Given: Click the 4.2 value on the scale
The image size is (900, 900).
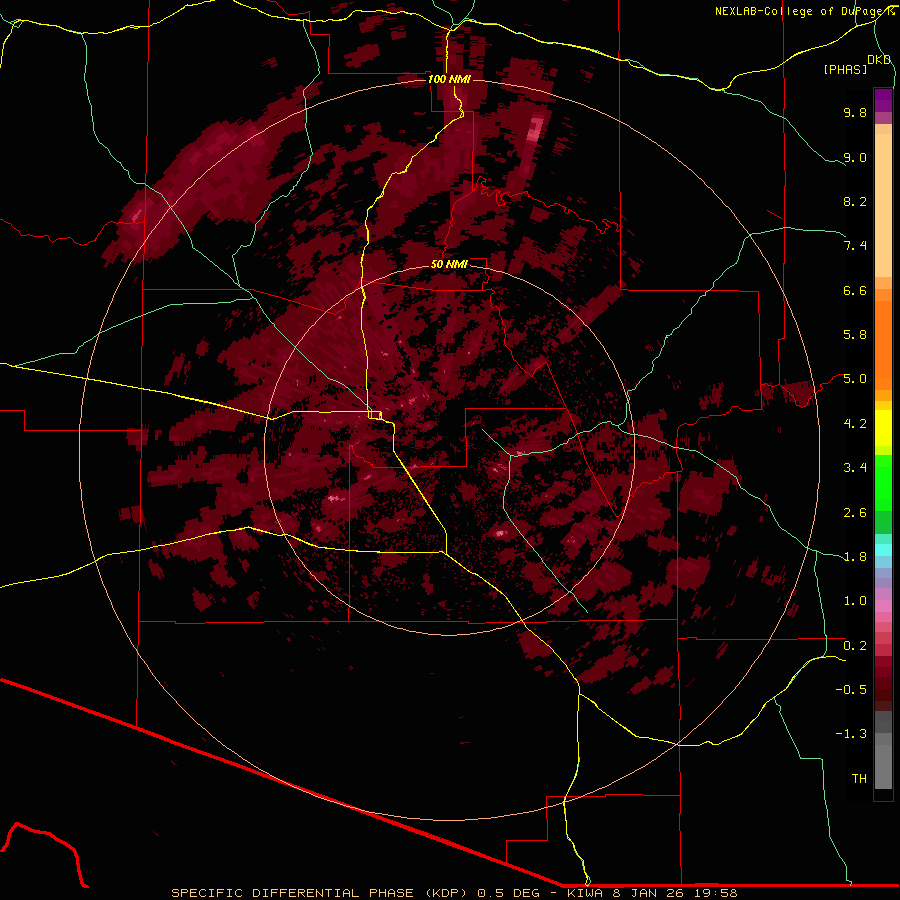Looking at the screenshot, I should (x=855, y=424).
